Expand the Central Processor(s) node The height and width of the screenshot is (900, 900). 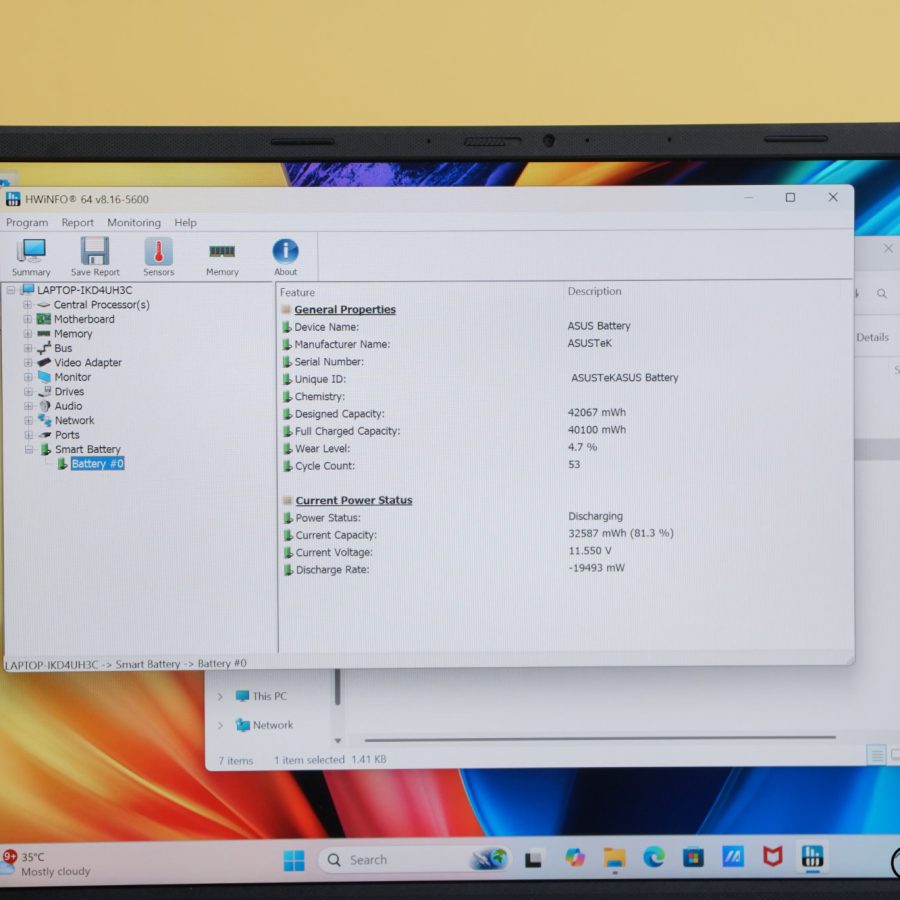pyautogui.click(x=28, y=305)
